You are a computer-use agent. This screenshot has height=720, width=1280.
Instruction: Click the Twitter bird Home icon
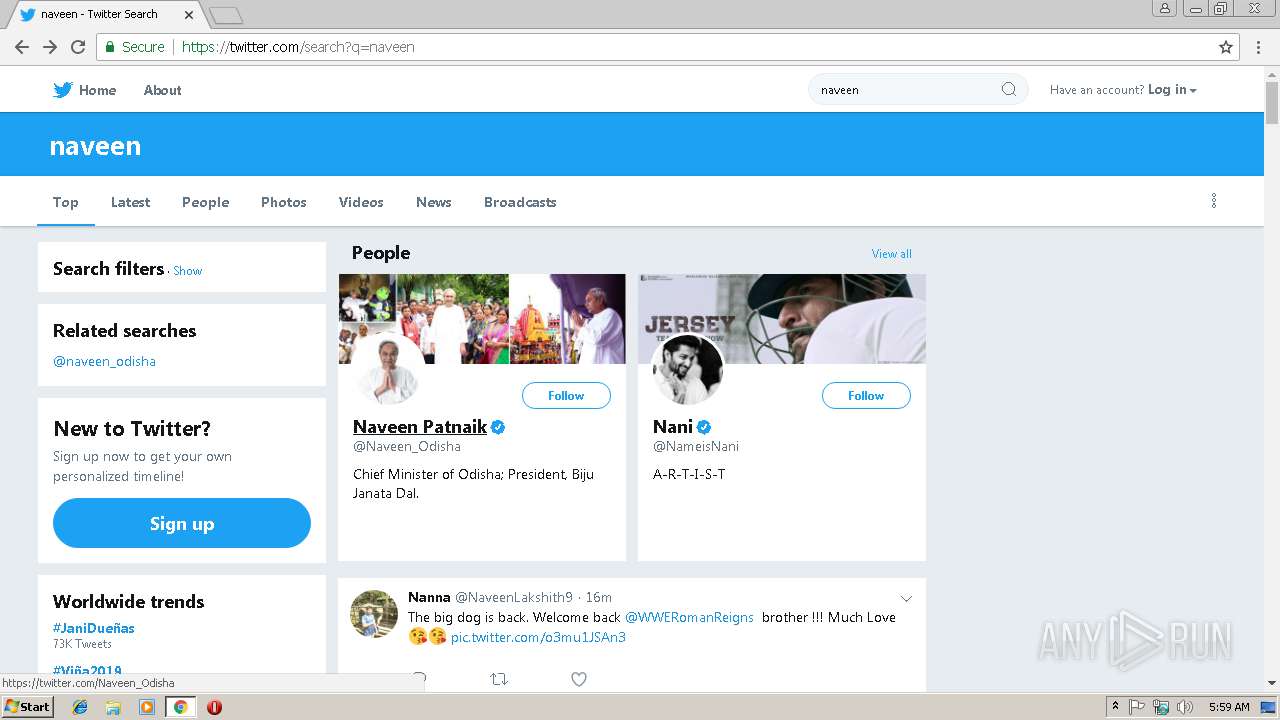pos(63,90)
